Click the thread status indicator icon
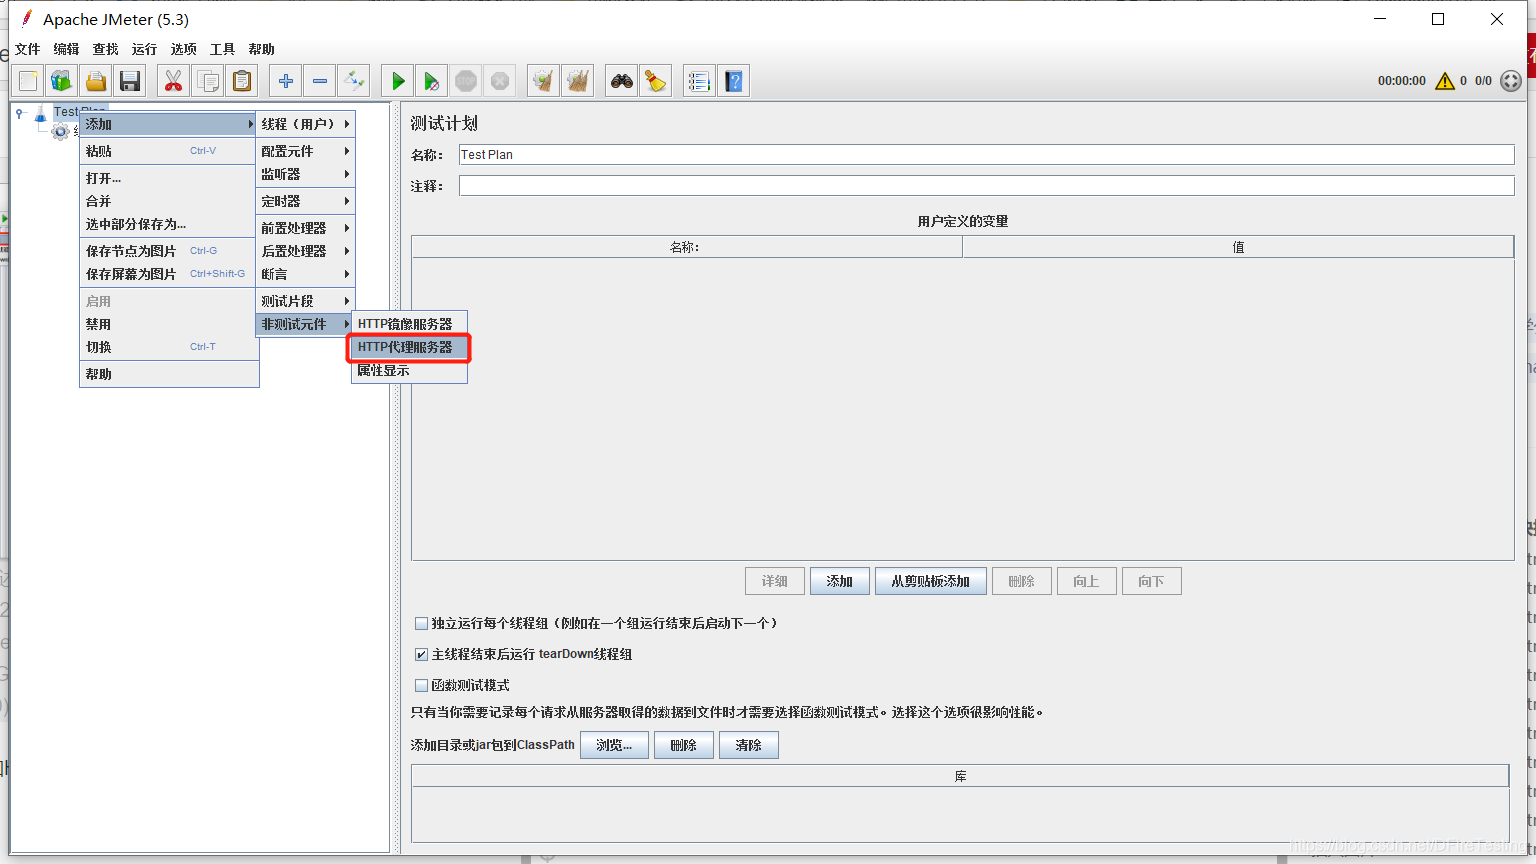Screen dimensions: 1536x864 [1511, 81]
